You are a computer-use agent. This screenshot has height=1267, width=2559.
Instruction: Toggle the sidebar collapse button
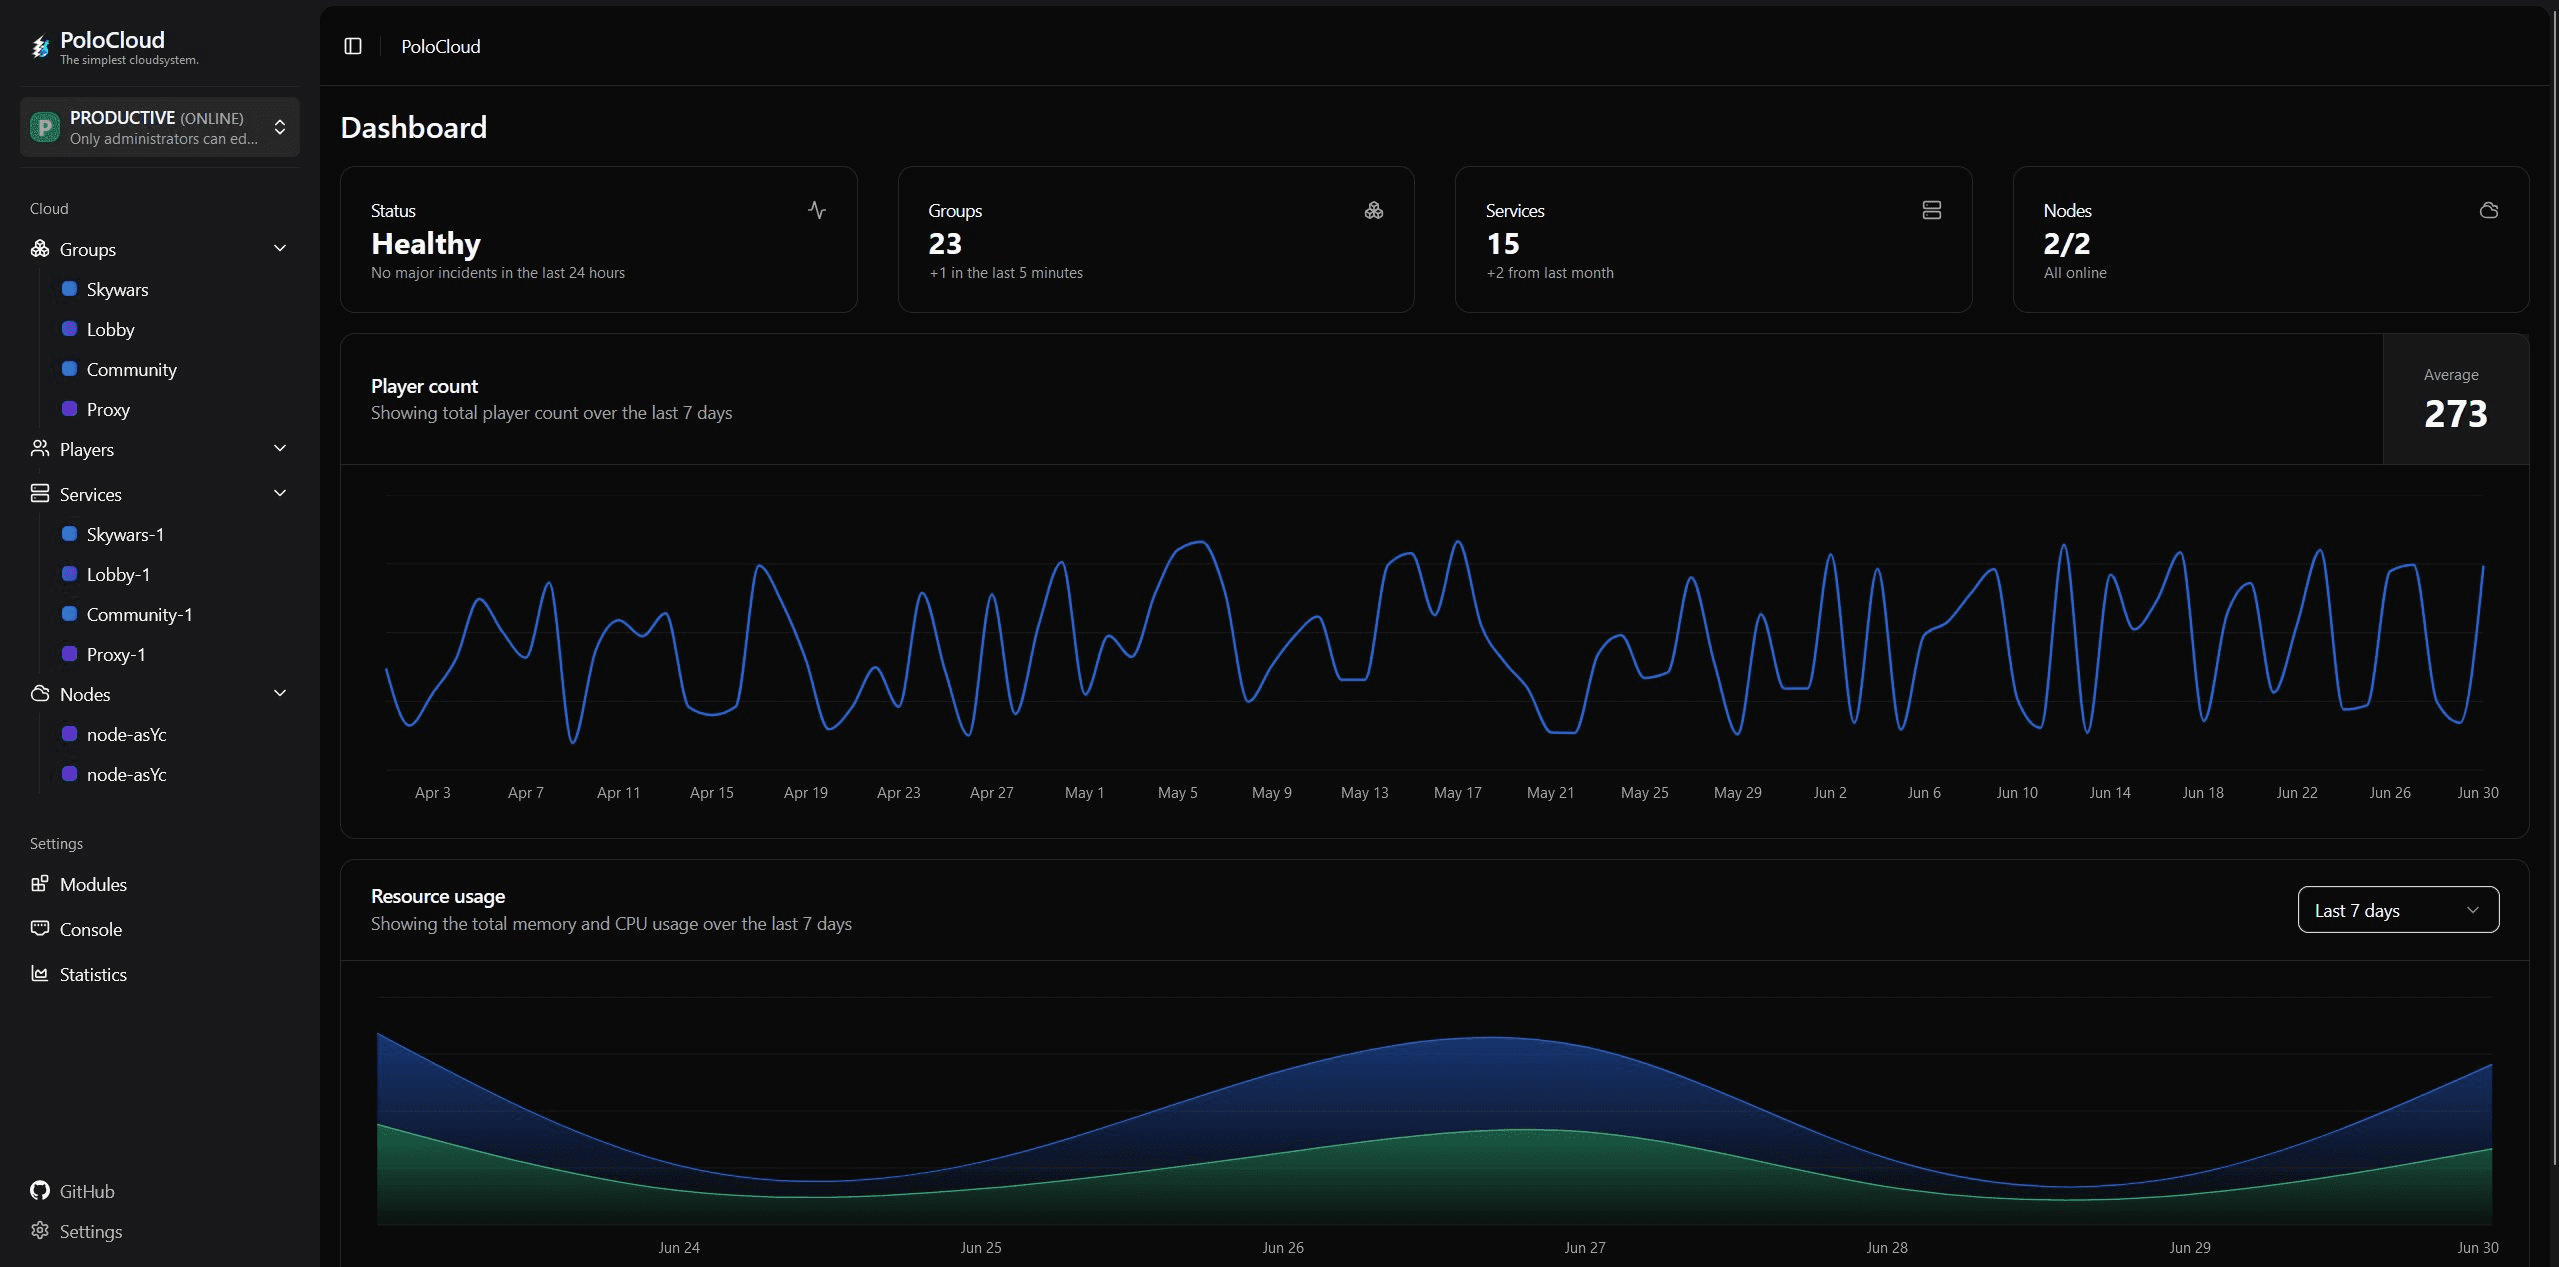[353, 44]
